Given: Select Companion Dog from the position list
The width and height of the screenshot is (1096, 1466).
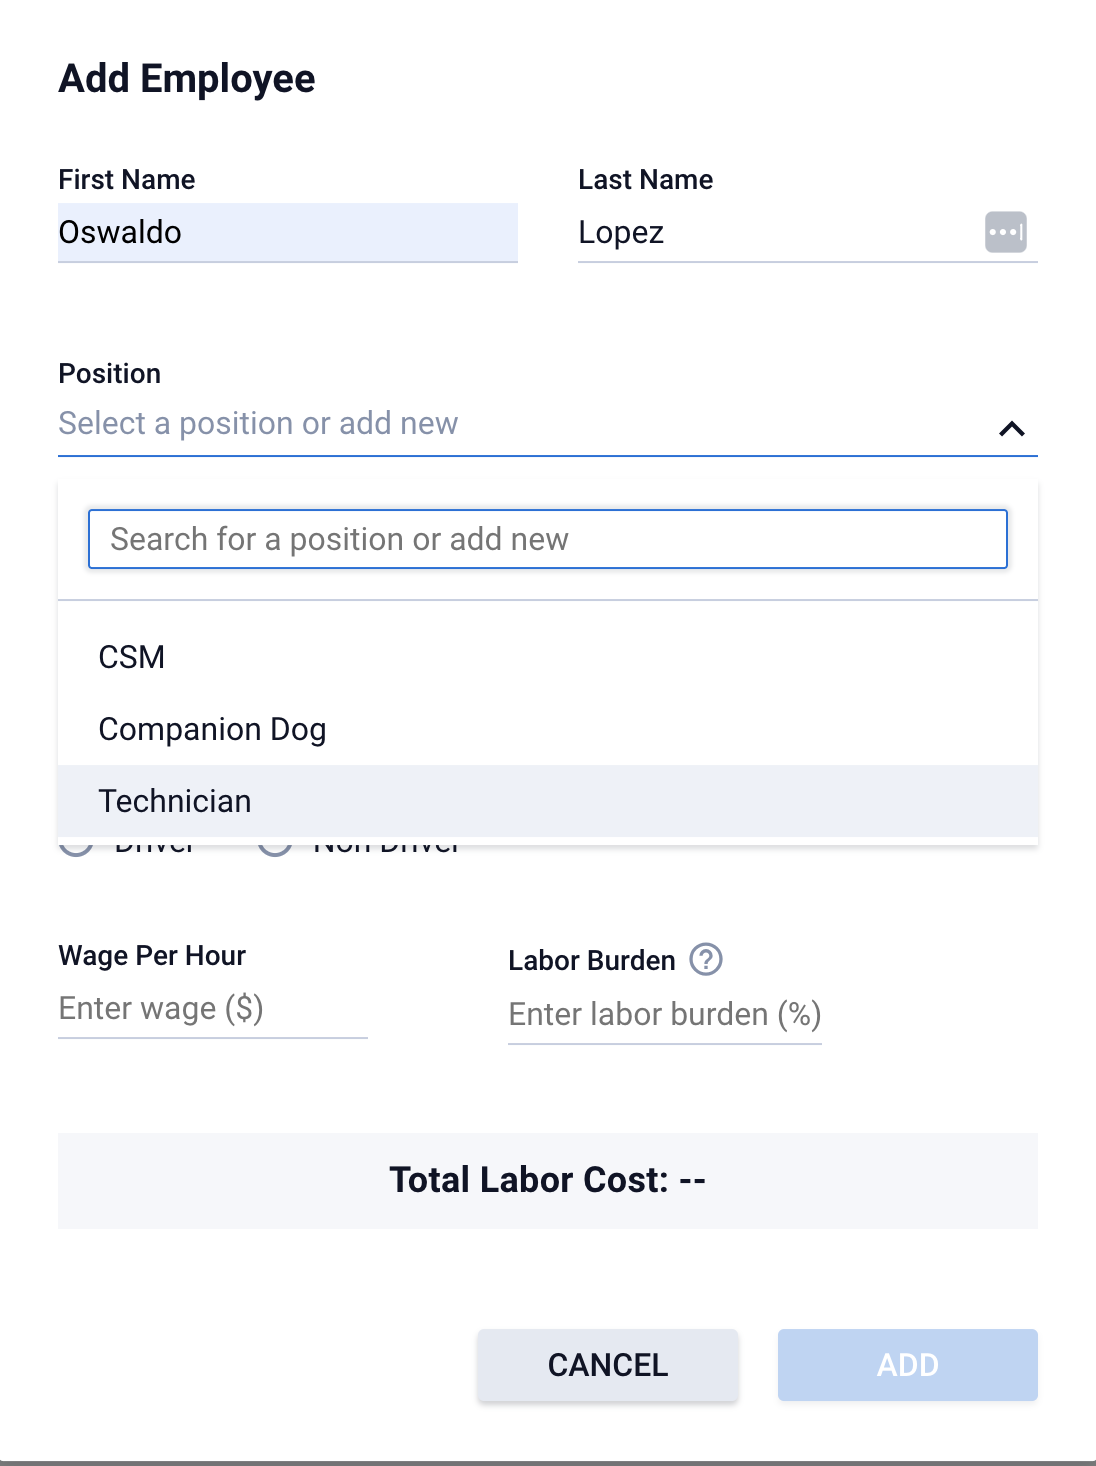Looking at the screenshot, I should (212, 729).
